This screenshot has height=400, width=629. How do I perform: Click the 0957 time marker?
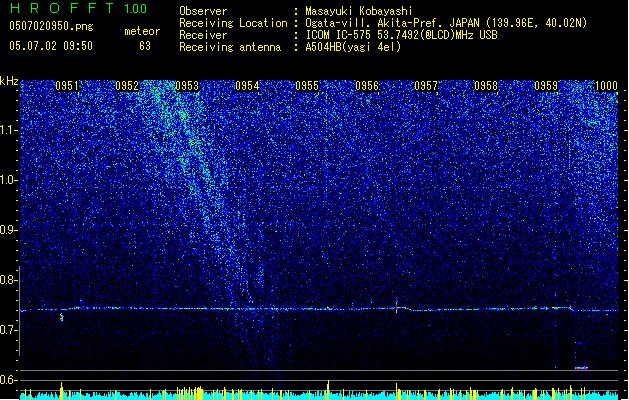426,86
